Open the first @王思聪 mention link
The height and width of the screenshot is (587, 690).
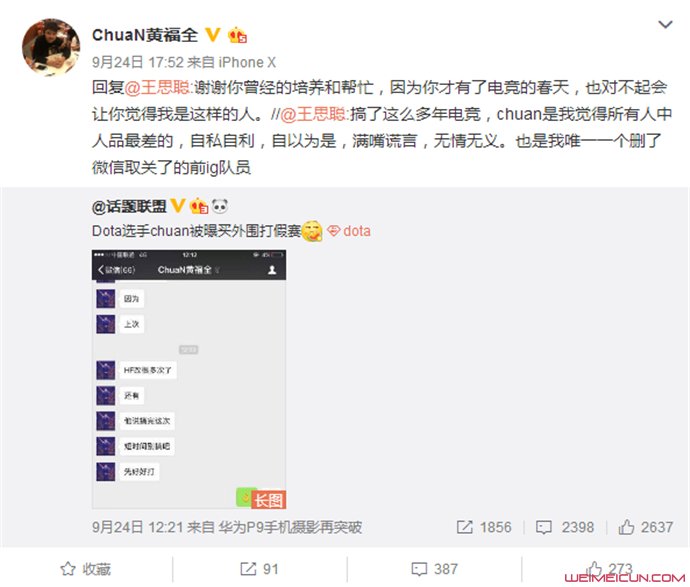click(x=157, y=88)
